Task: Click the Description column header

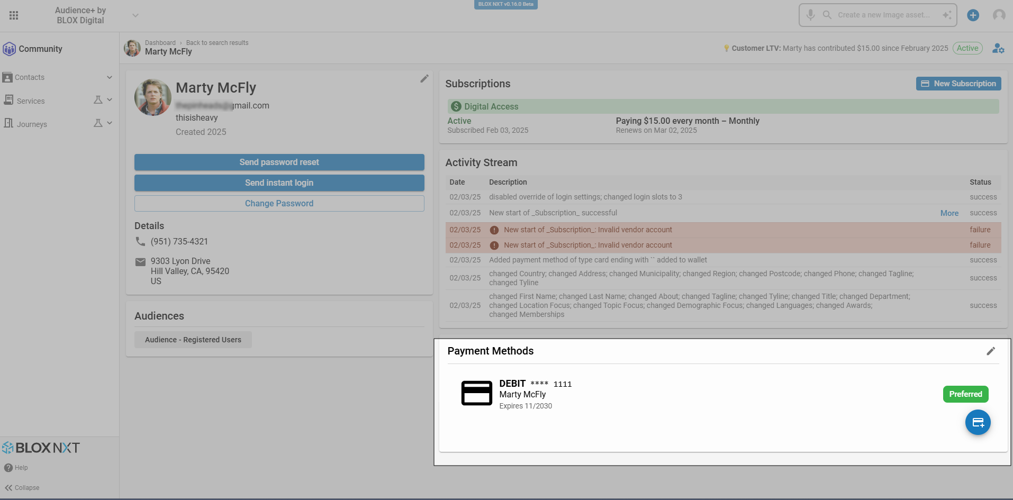Action: 508,182
